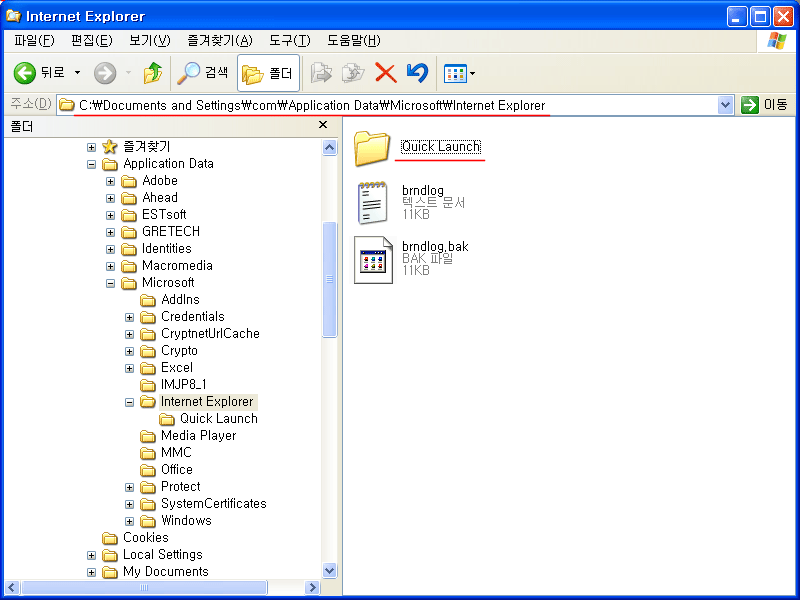Minimize the Internet Explorer window
Viewport: 800px width, 600px height.
click(736, 17)
